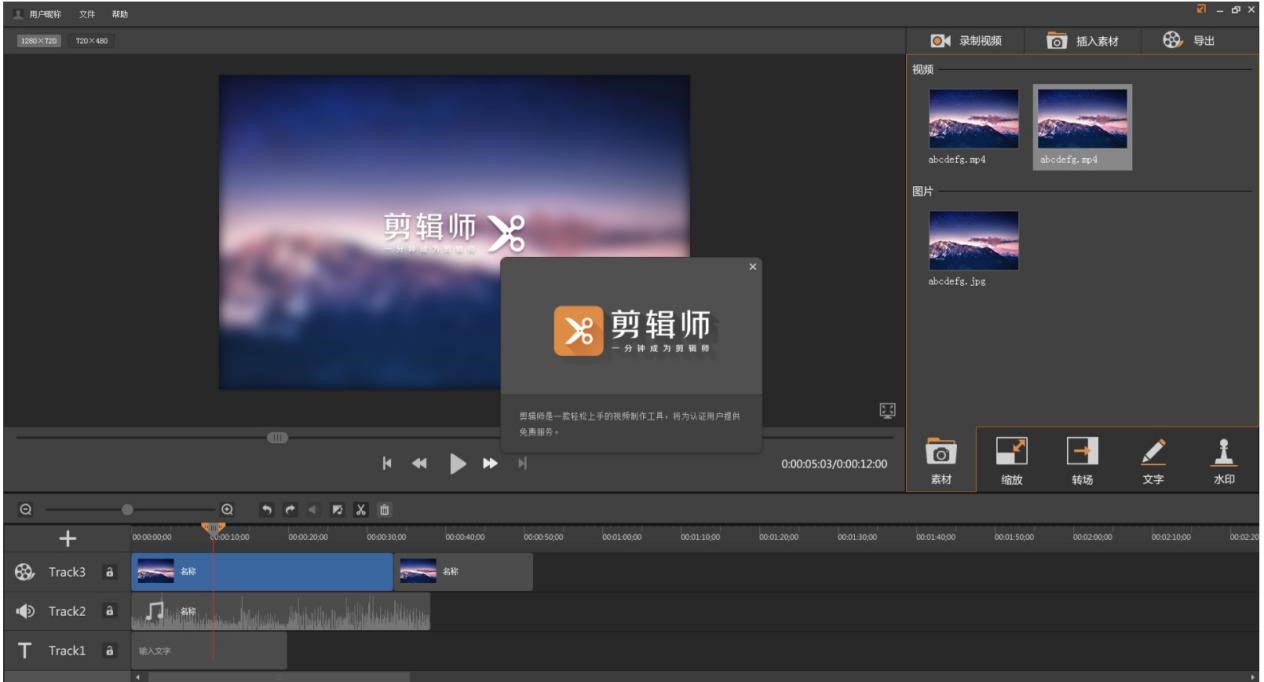The width and height of the screenshot is (1264, 682).
Task: Click the 导出 export button
Action: point(1189,41)
